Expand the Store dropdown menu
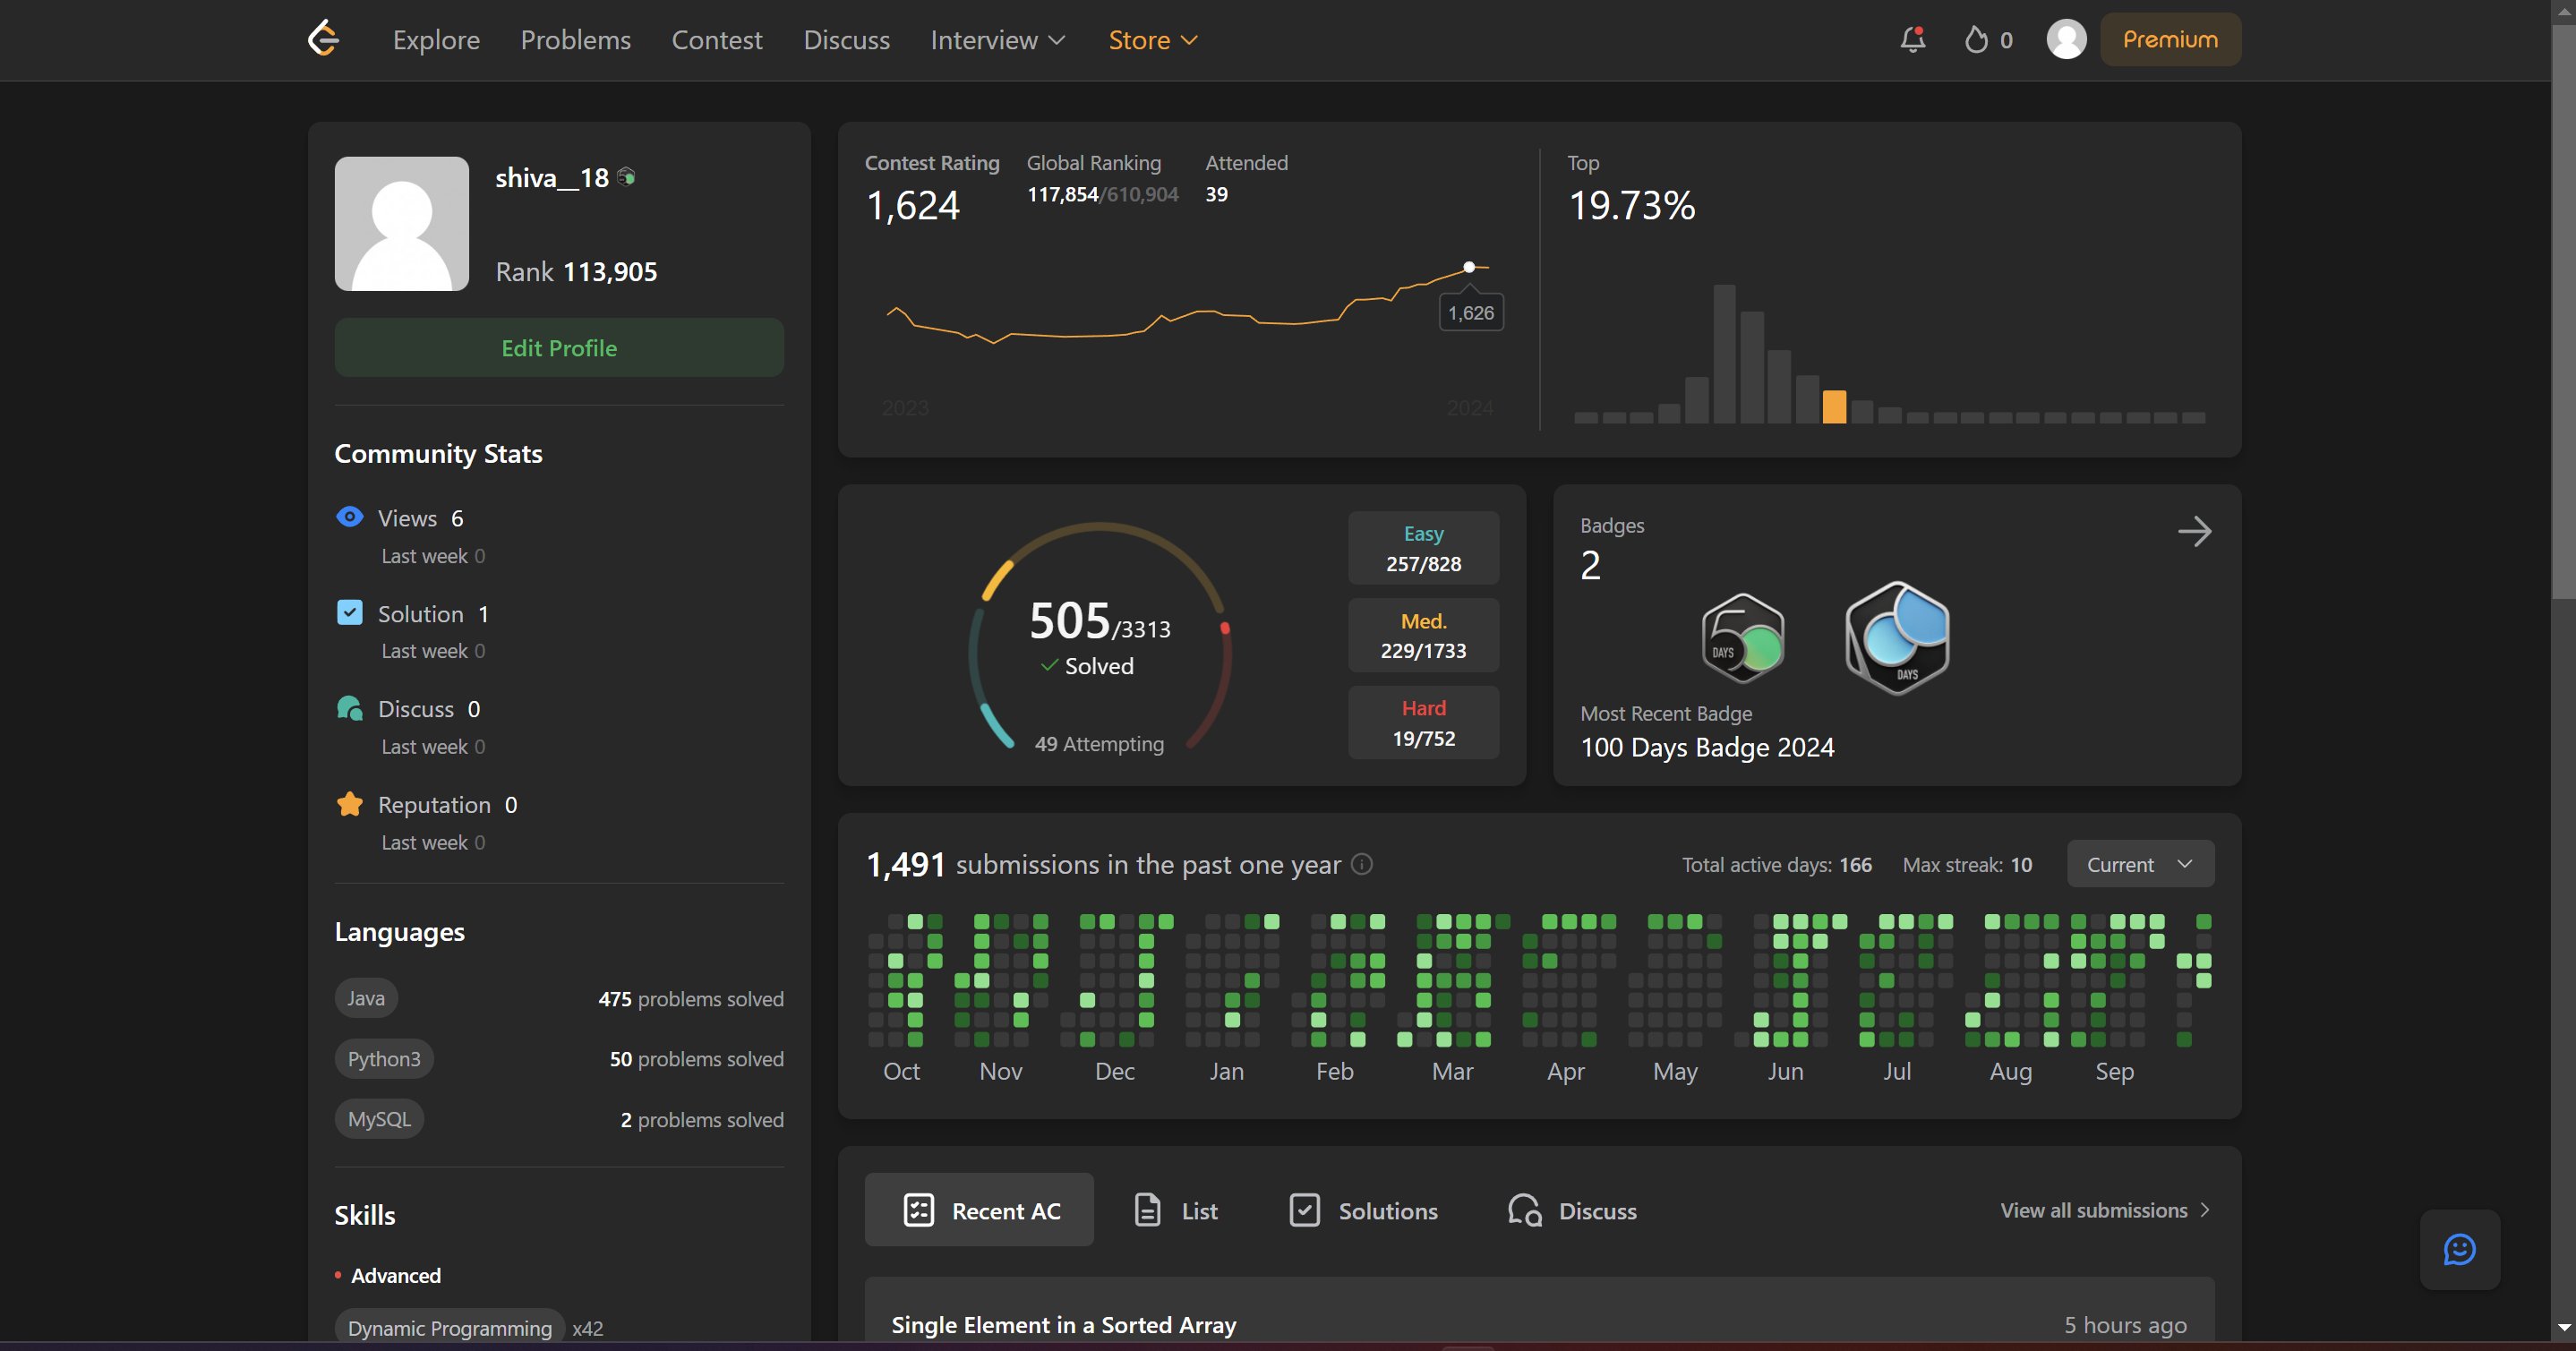The height and width of the screenshot is (1351, 2576). tap(1152, 40)
